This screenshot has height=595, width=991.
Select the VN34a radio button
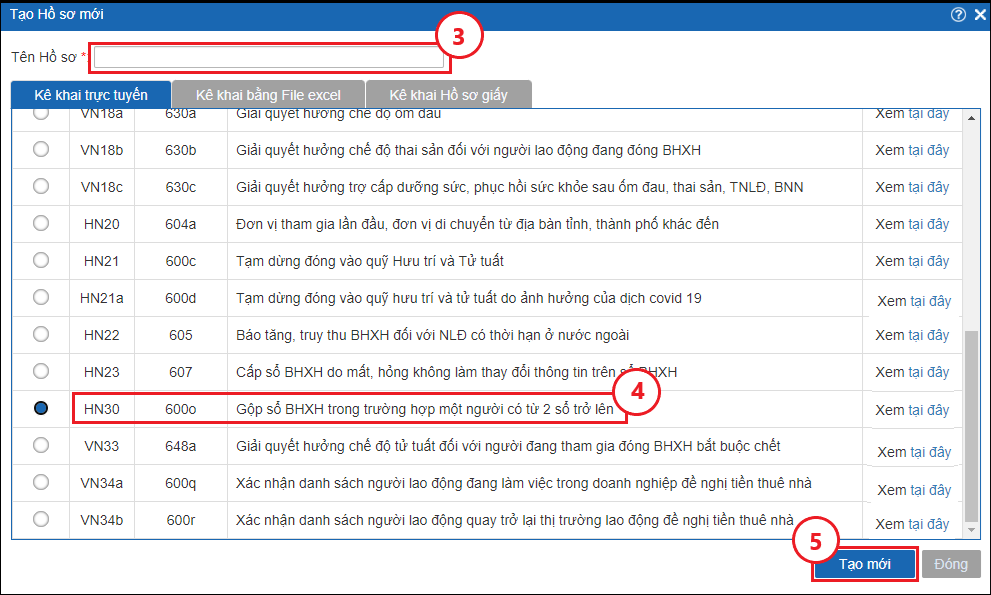coord(41,482)
